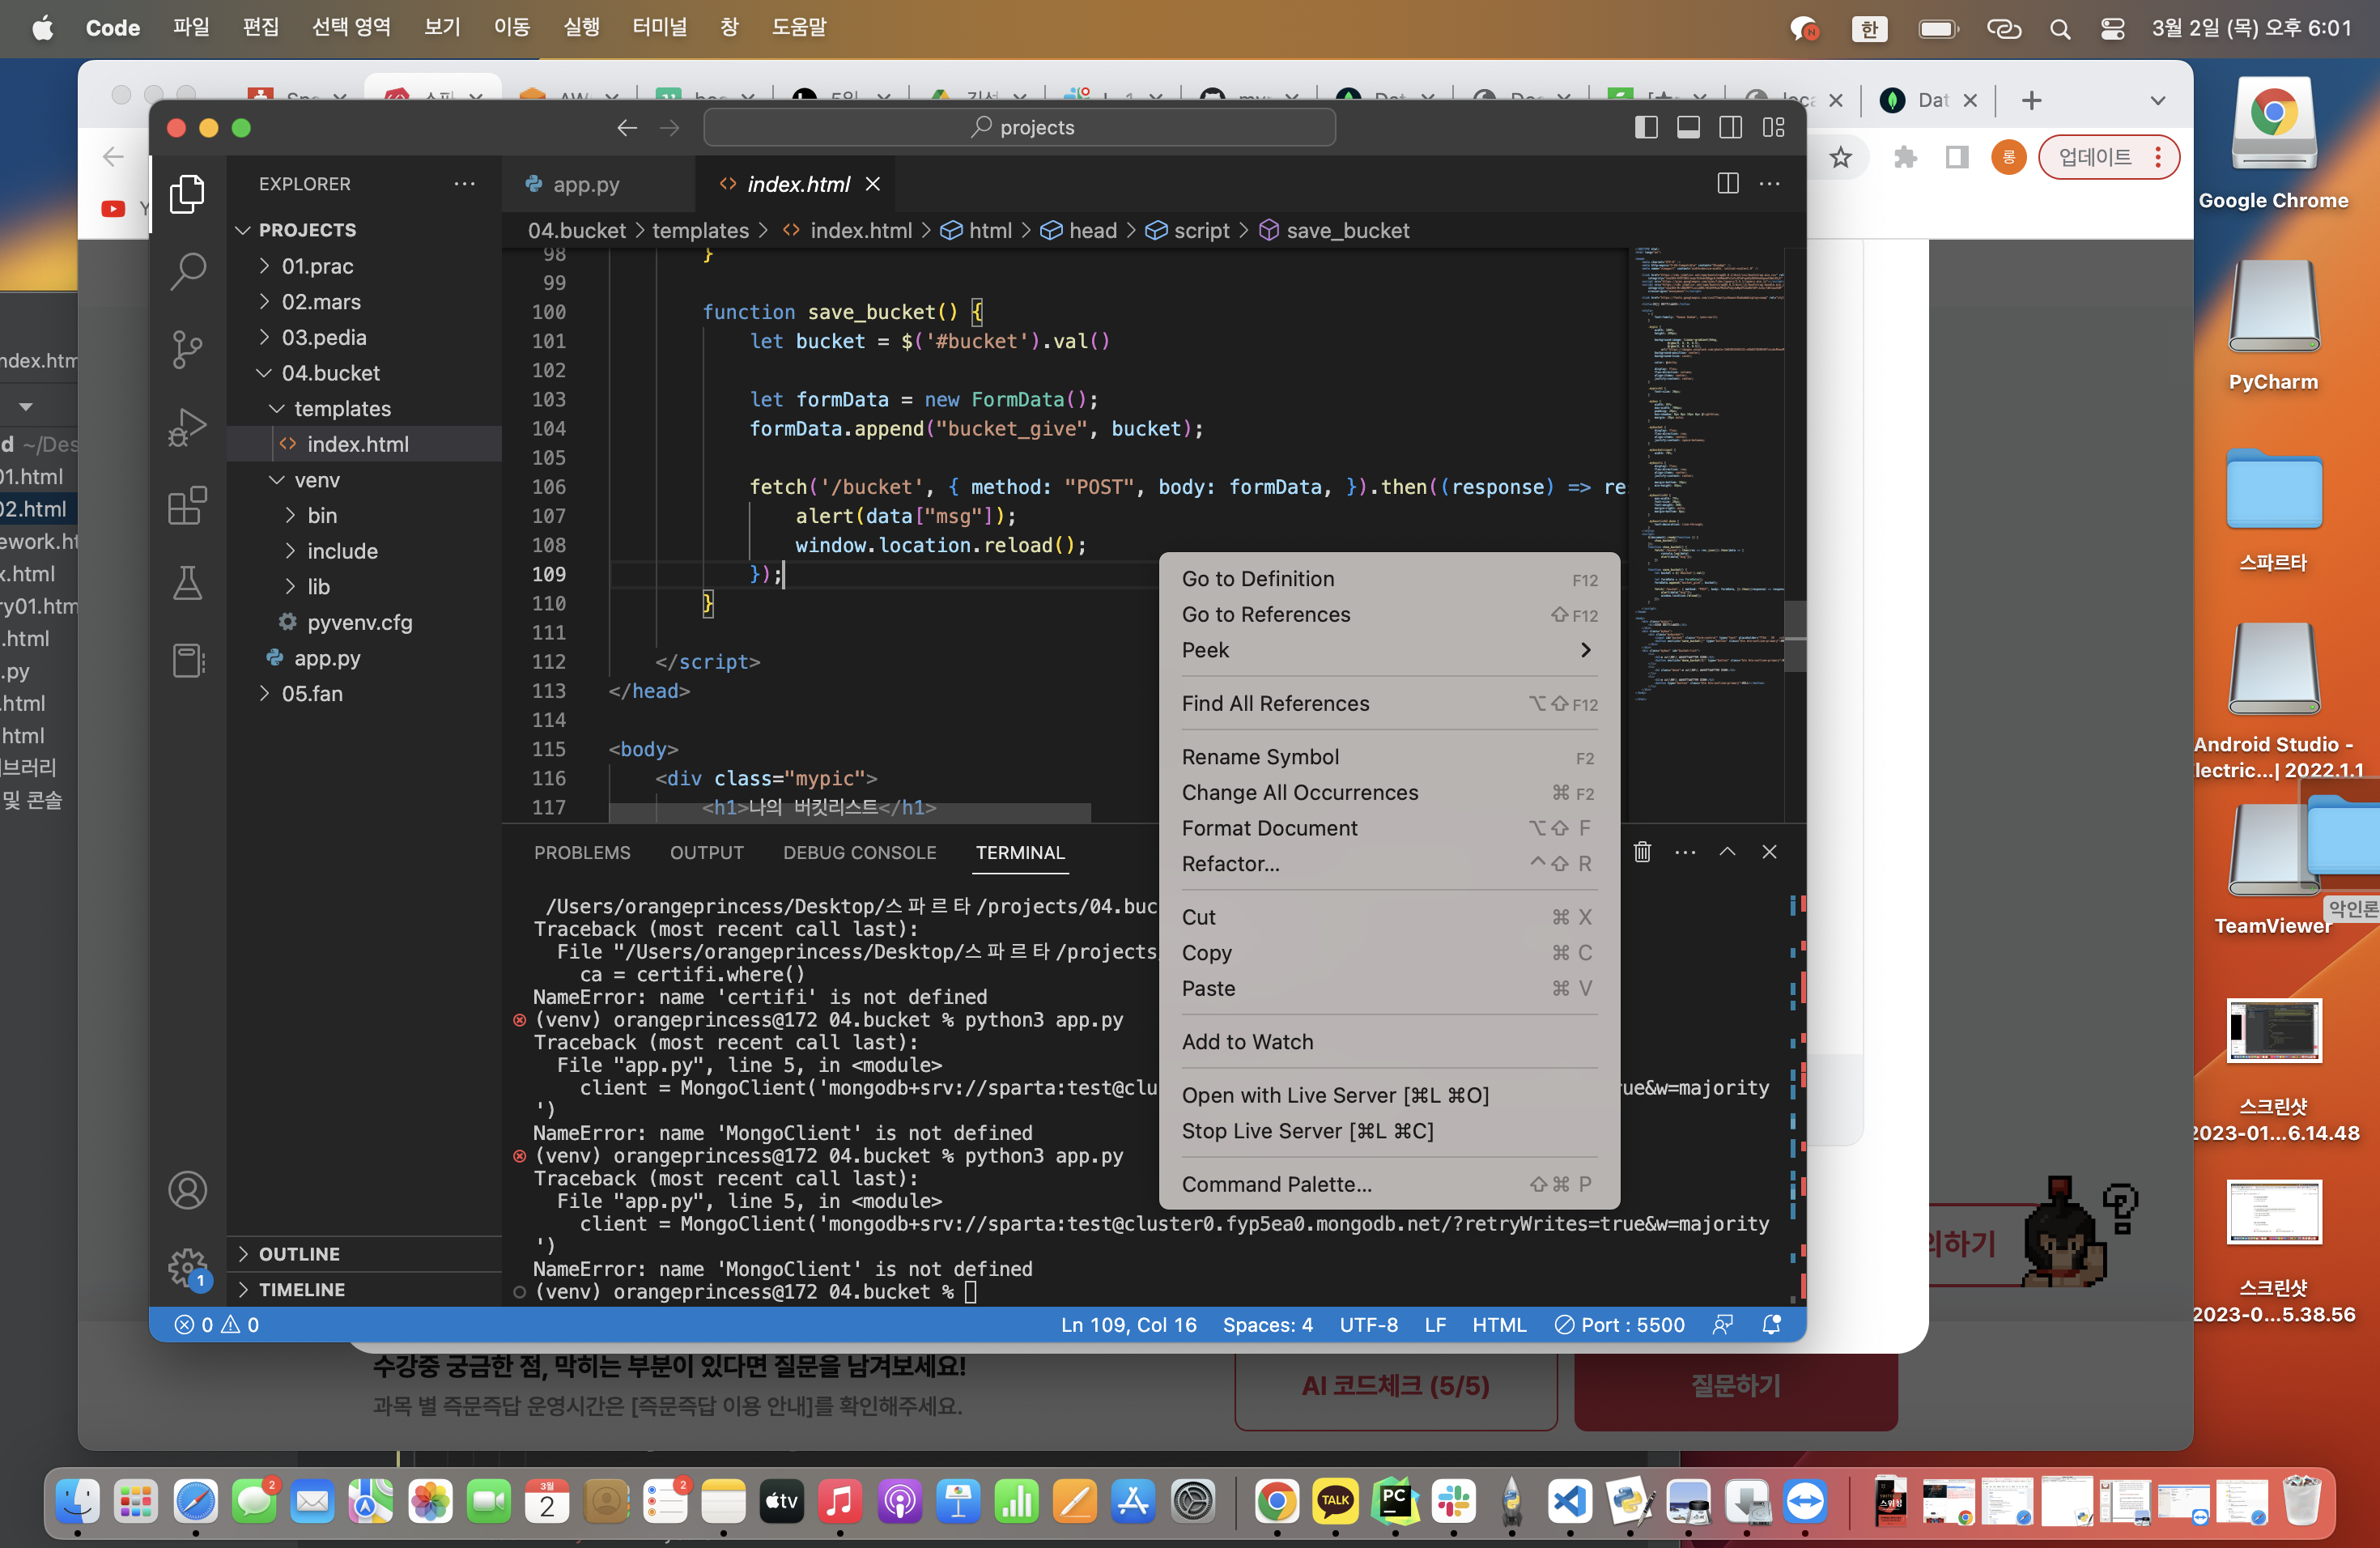Toggle the secondary side bar
This screenshot has height=1548, width=2380.
1730,128
